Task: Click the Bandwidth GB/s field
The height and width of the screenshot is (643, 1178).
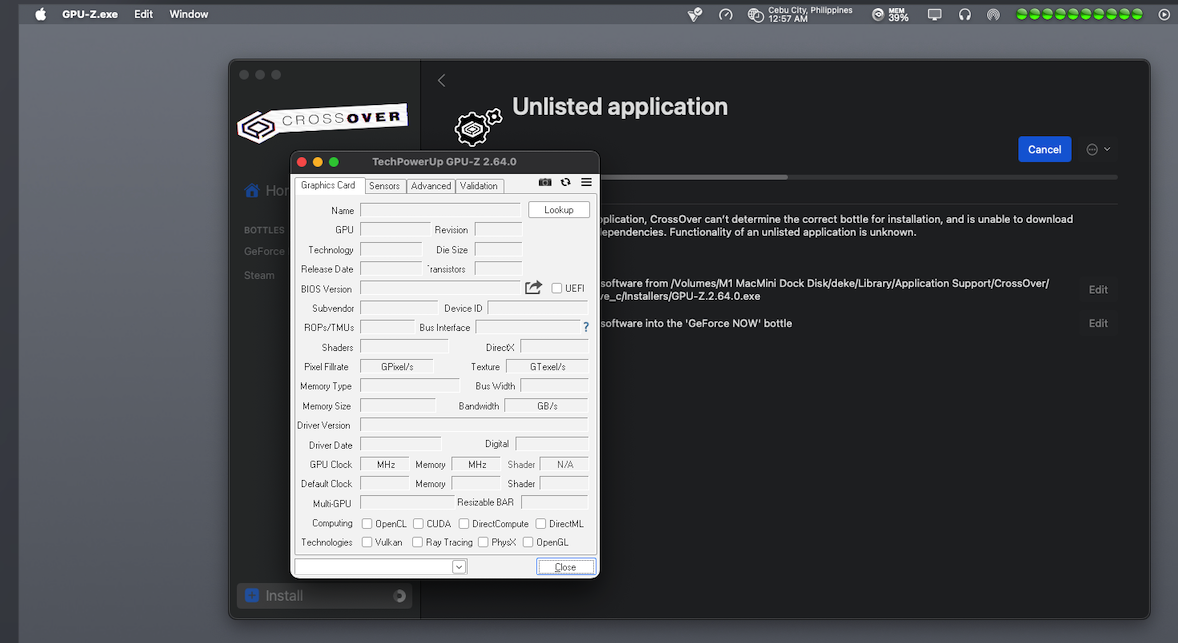Action: [x=546, y=406]
